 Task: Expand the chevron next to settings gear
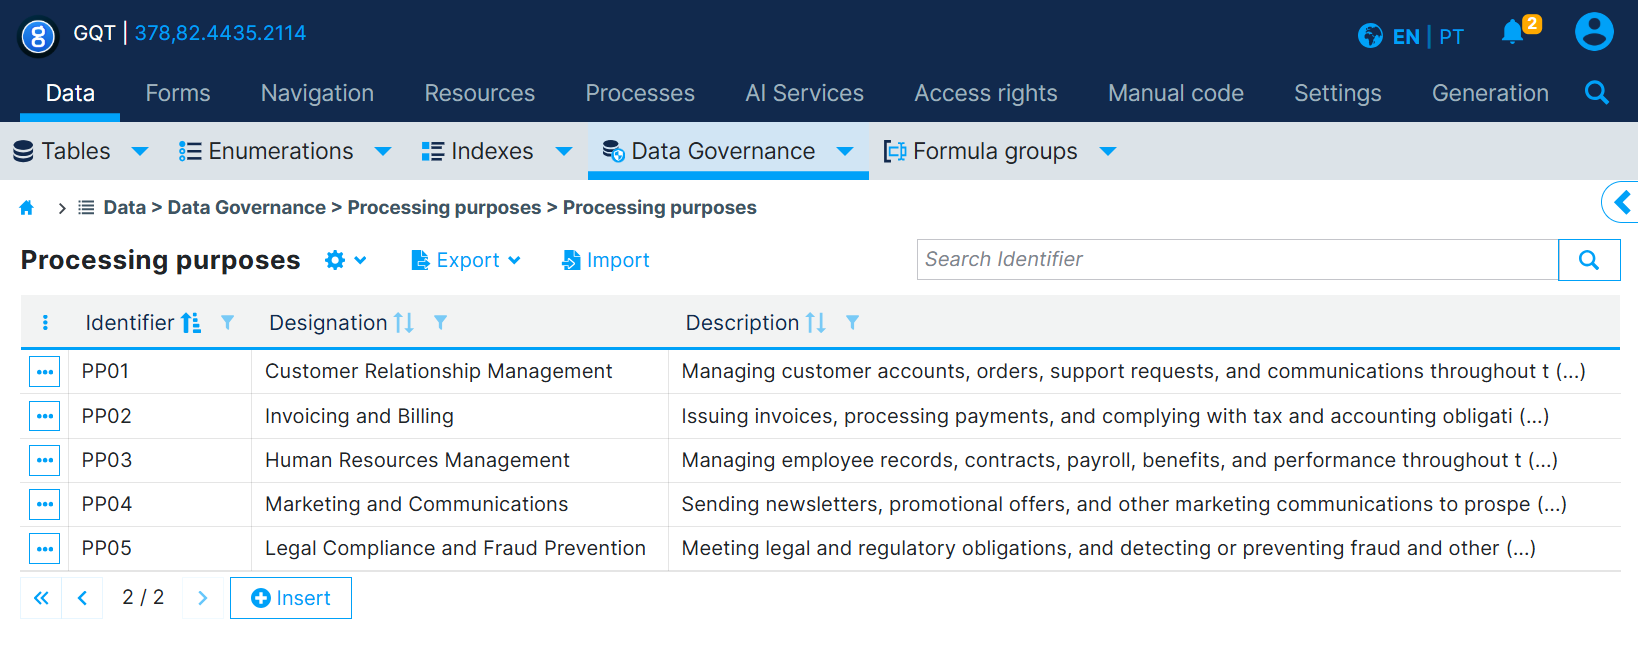click(361, 260)
